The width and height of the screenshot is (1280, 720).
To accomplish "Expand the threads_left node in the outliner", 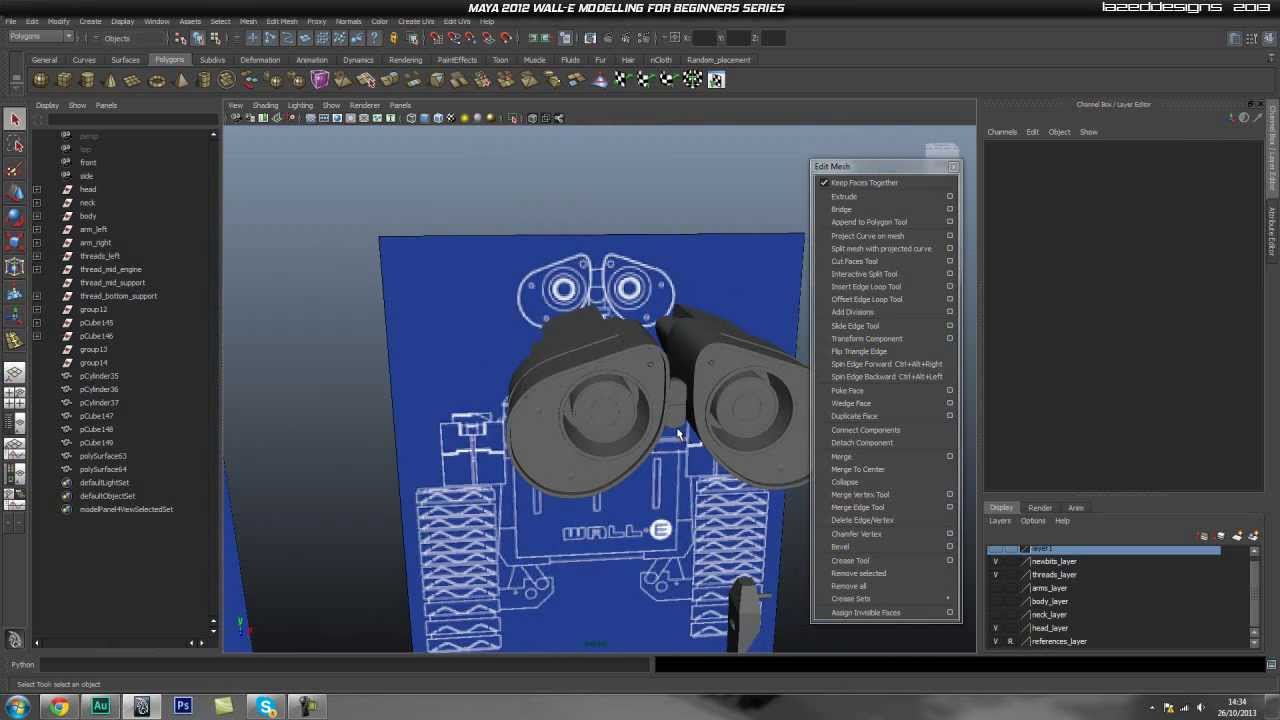I will (37, 256).
